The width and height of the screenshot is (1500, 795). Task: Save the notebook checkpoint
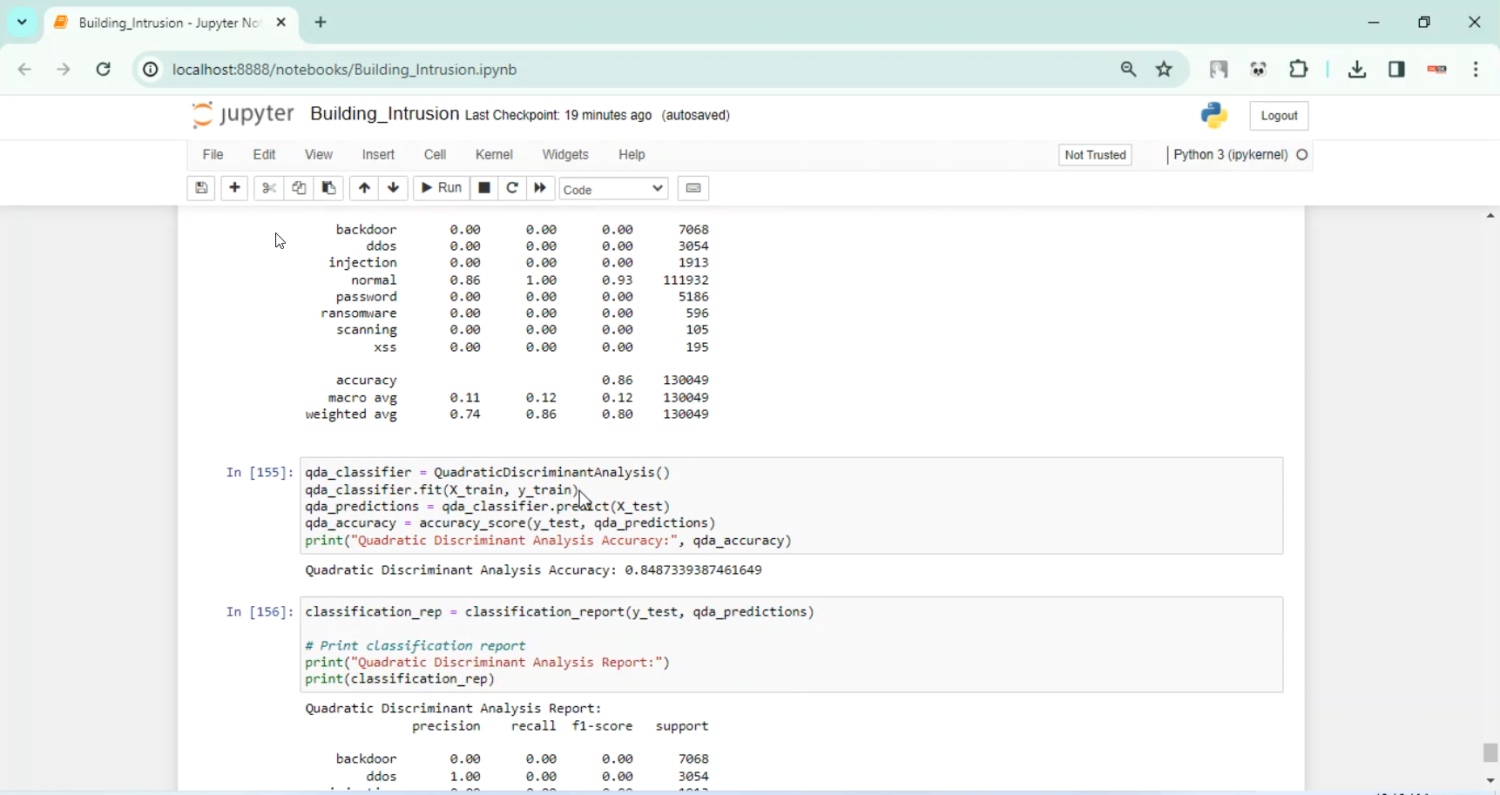click(201, 188)
